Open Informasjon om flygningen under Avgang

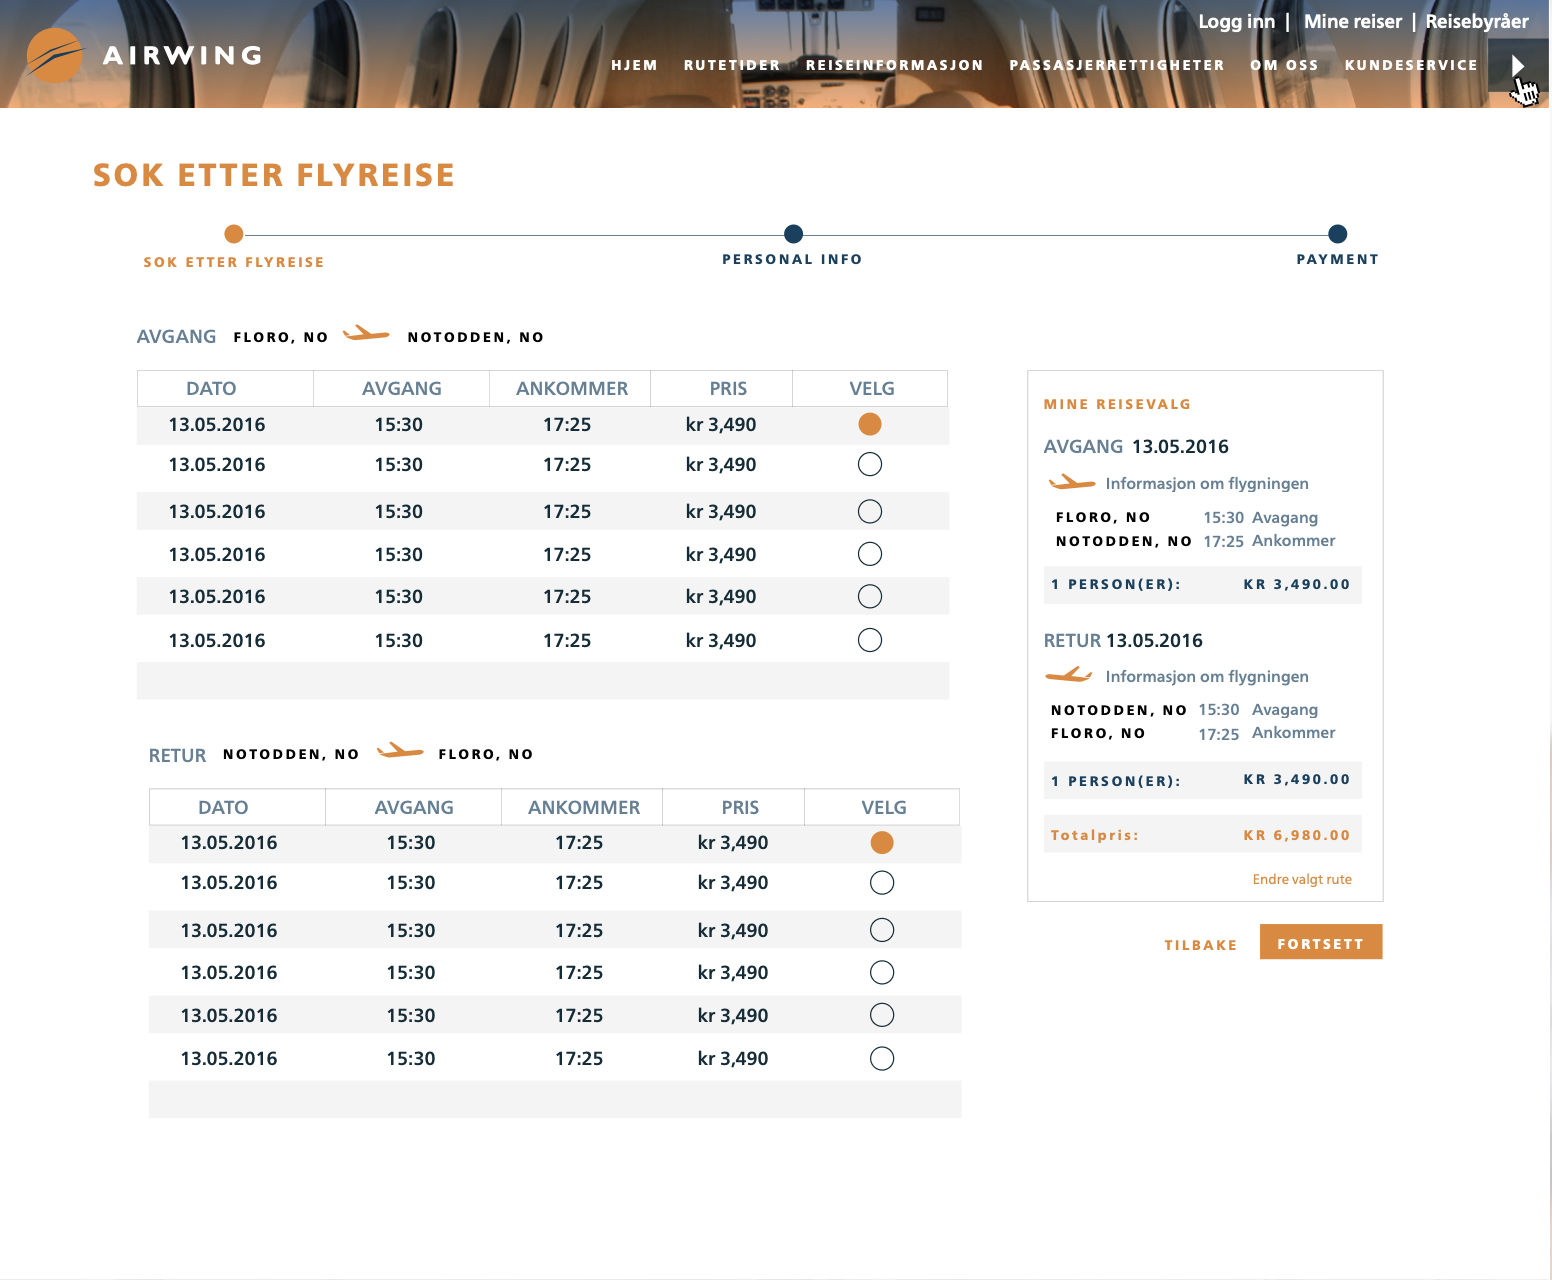1207,483
